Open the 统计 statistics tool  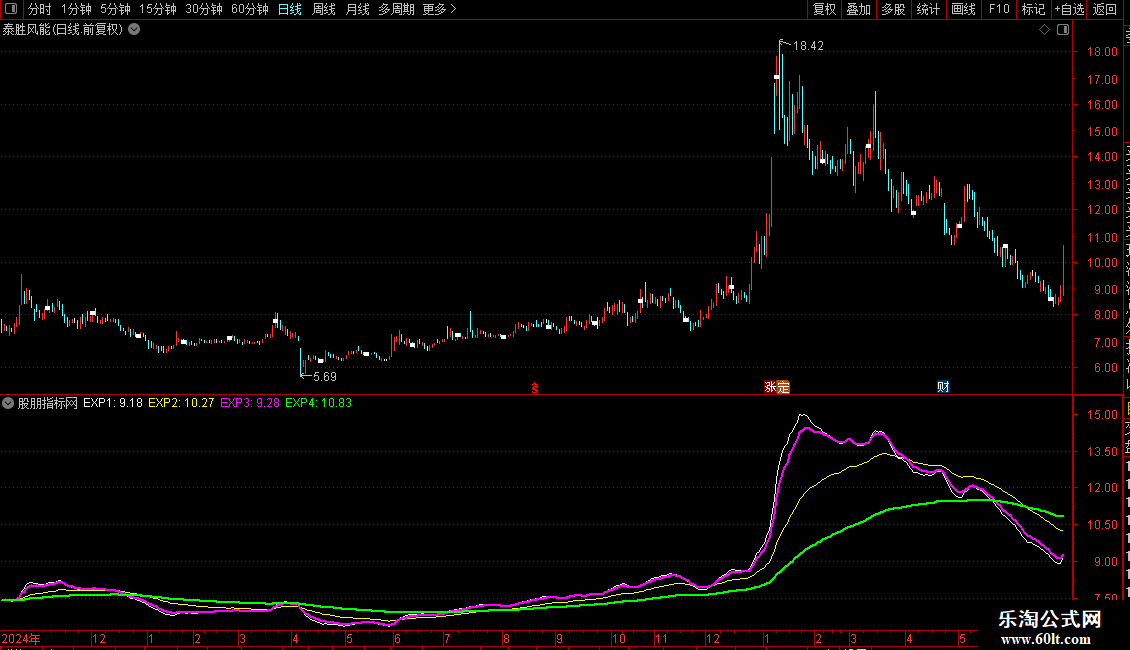[x=928, y=9]
